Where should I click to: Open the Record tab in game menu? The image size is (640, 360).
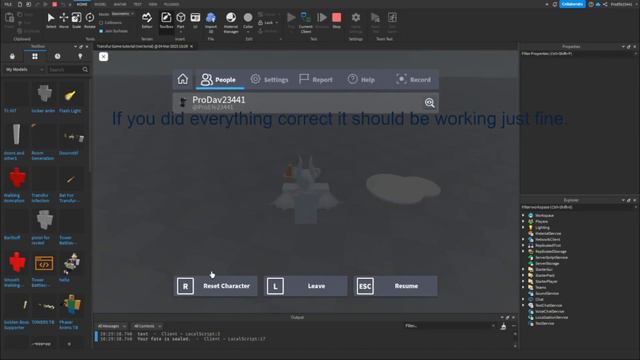pos(413,80)
